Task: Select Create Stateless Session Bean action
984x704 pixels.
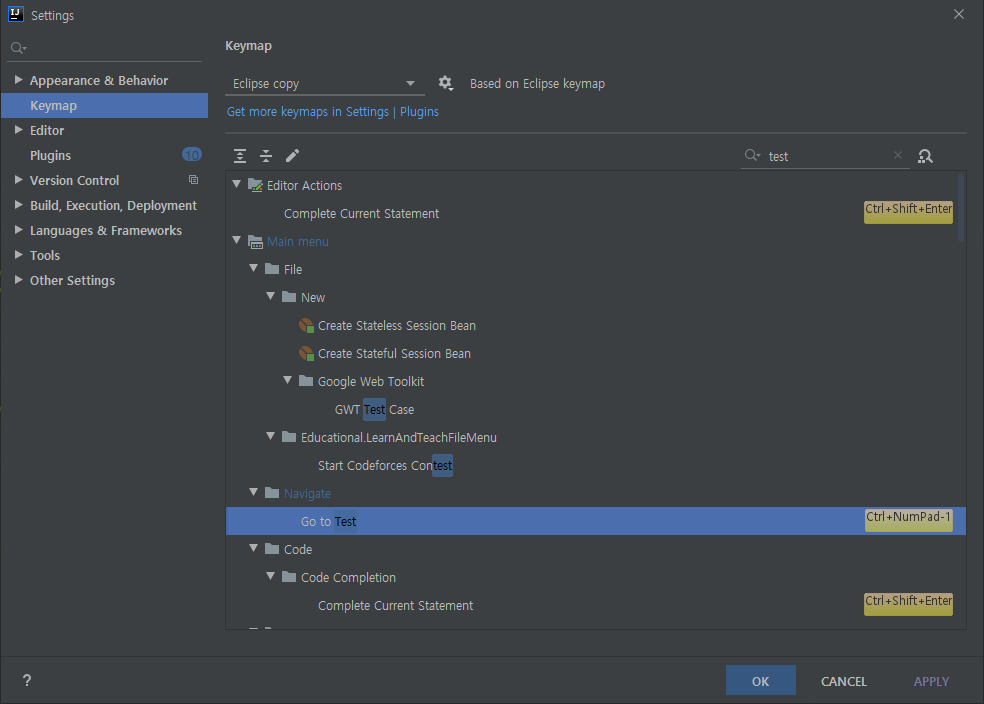Action: pos(397,326)
